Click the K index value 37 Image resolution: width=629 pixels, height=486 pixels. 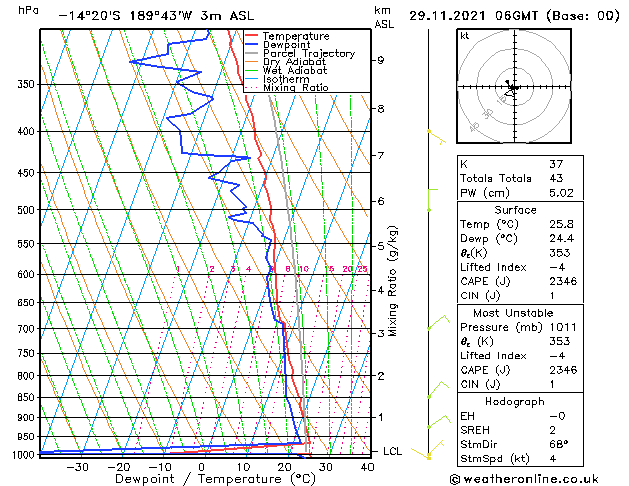(x=556, y=164)
